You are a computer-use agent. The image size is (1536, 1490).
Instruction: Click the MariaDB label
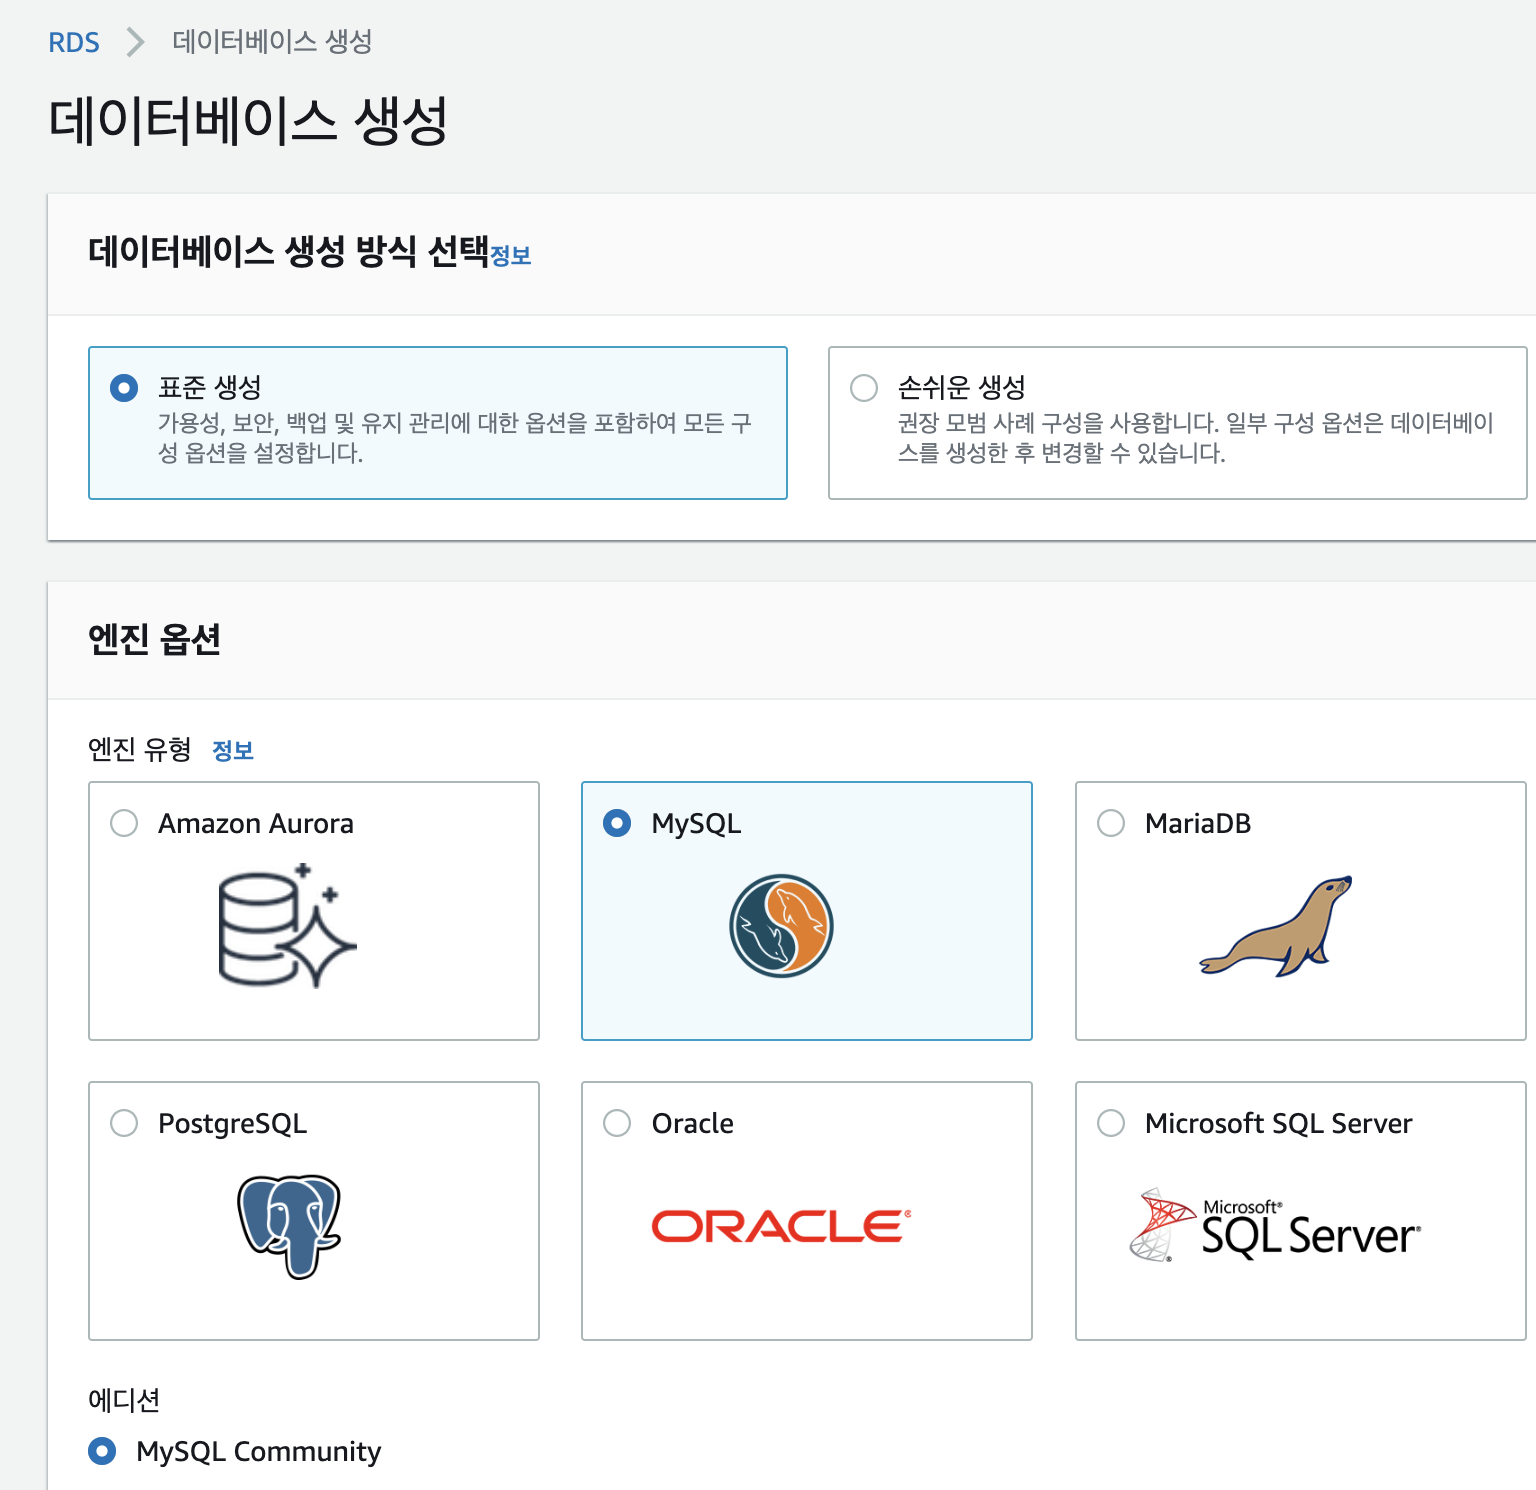click(1198, 824)
